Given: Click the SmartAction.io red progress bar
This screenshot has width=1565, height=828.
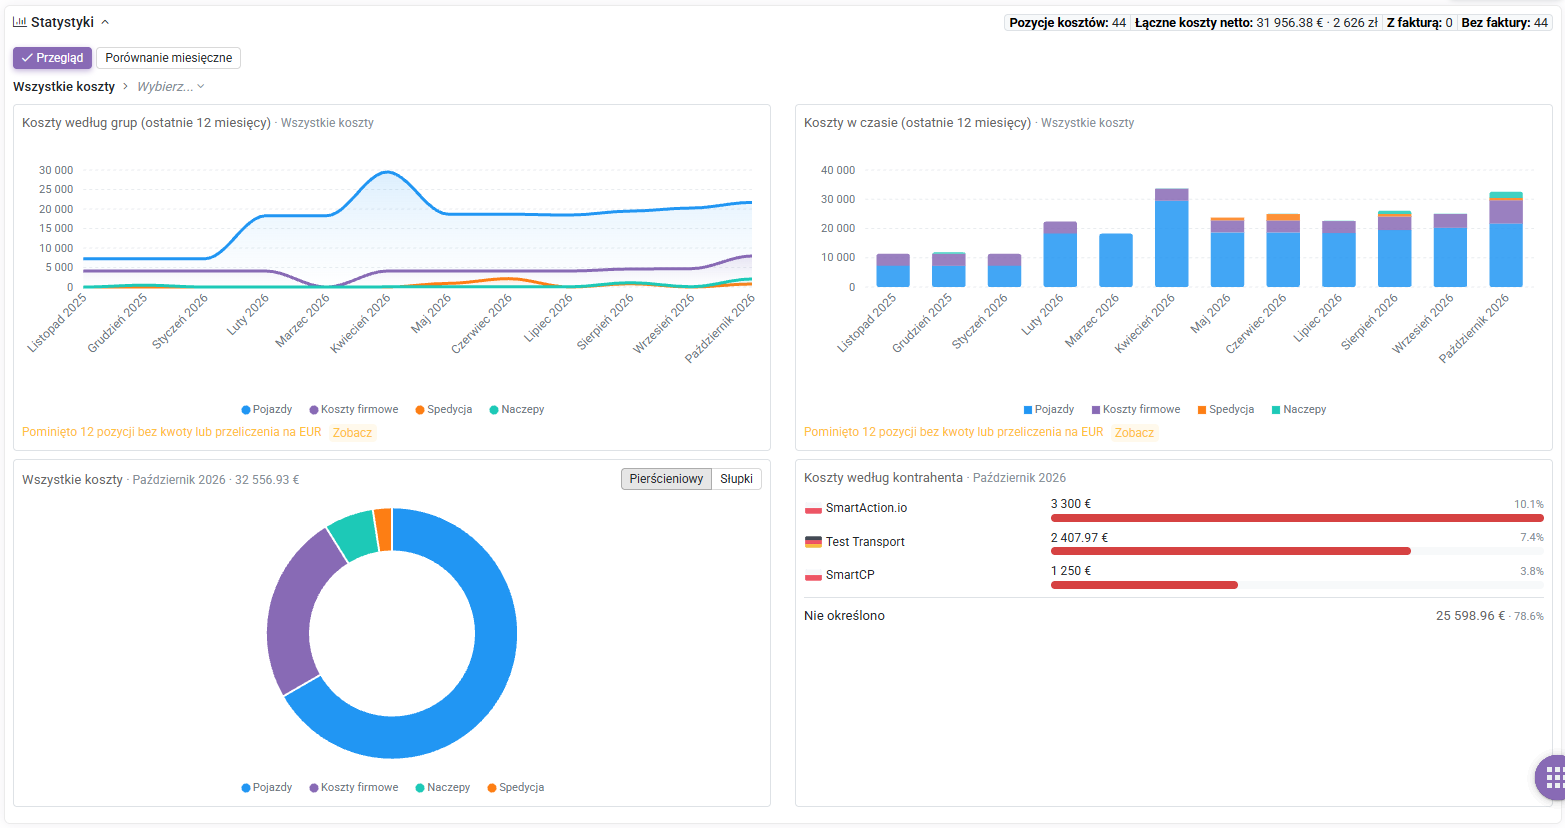Looking at the screenshot, I should tap(1297, 518).
